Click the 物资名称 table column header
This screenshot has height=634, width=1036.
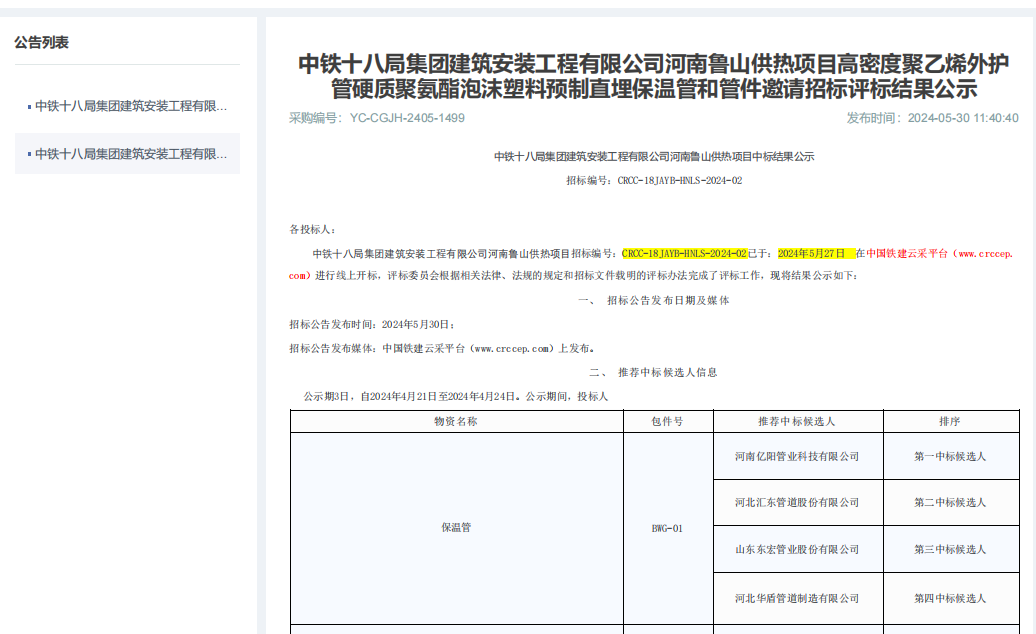pos(456,421)
